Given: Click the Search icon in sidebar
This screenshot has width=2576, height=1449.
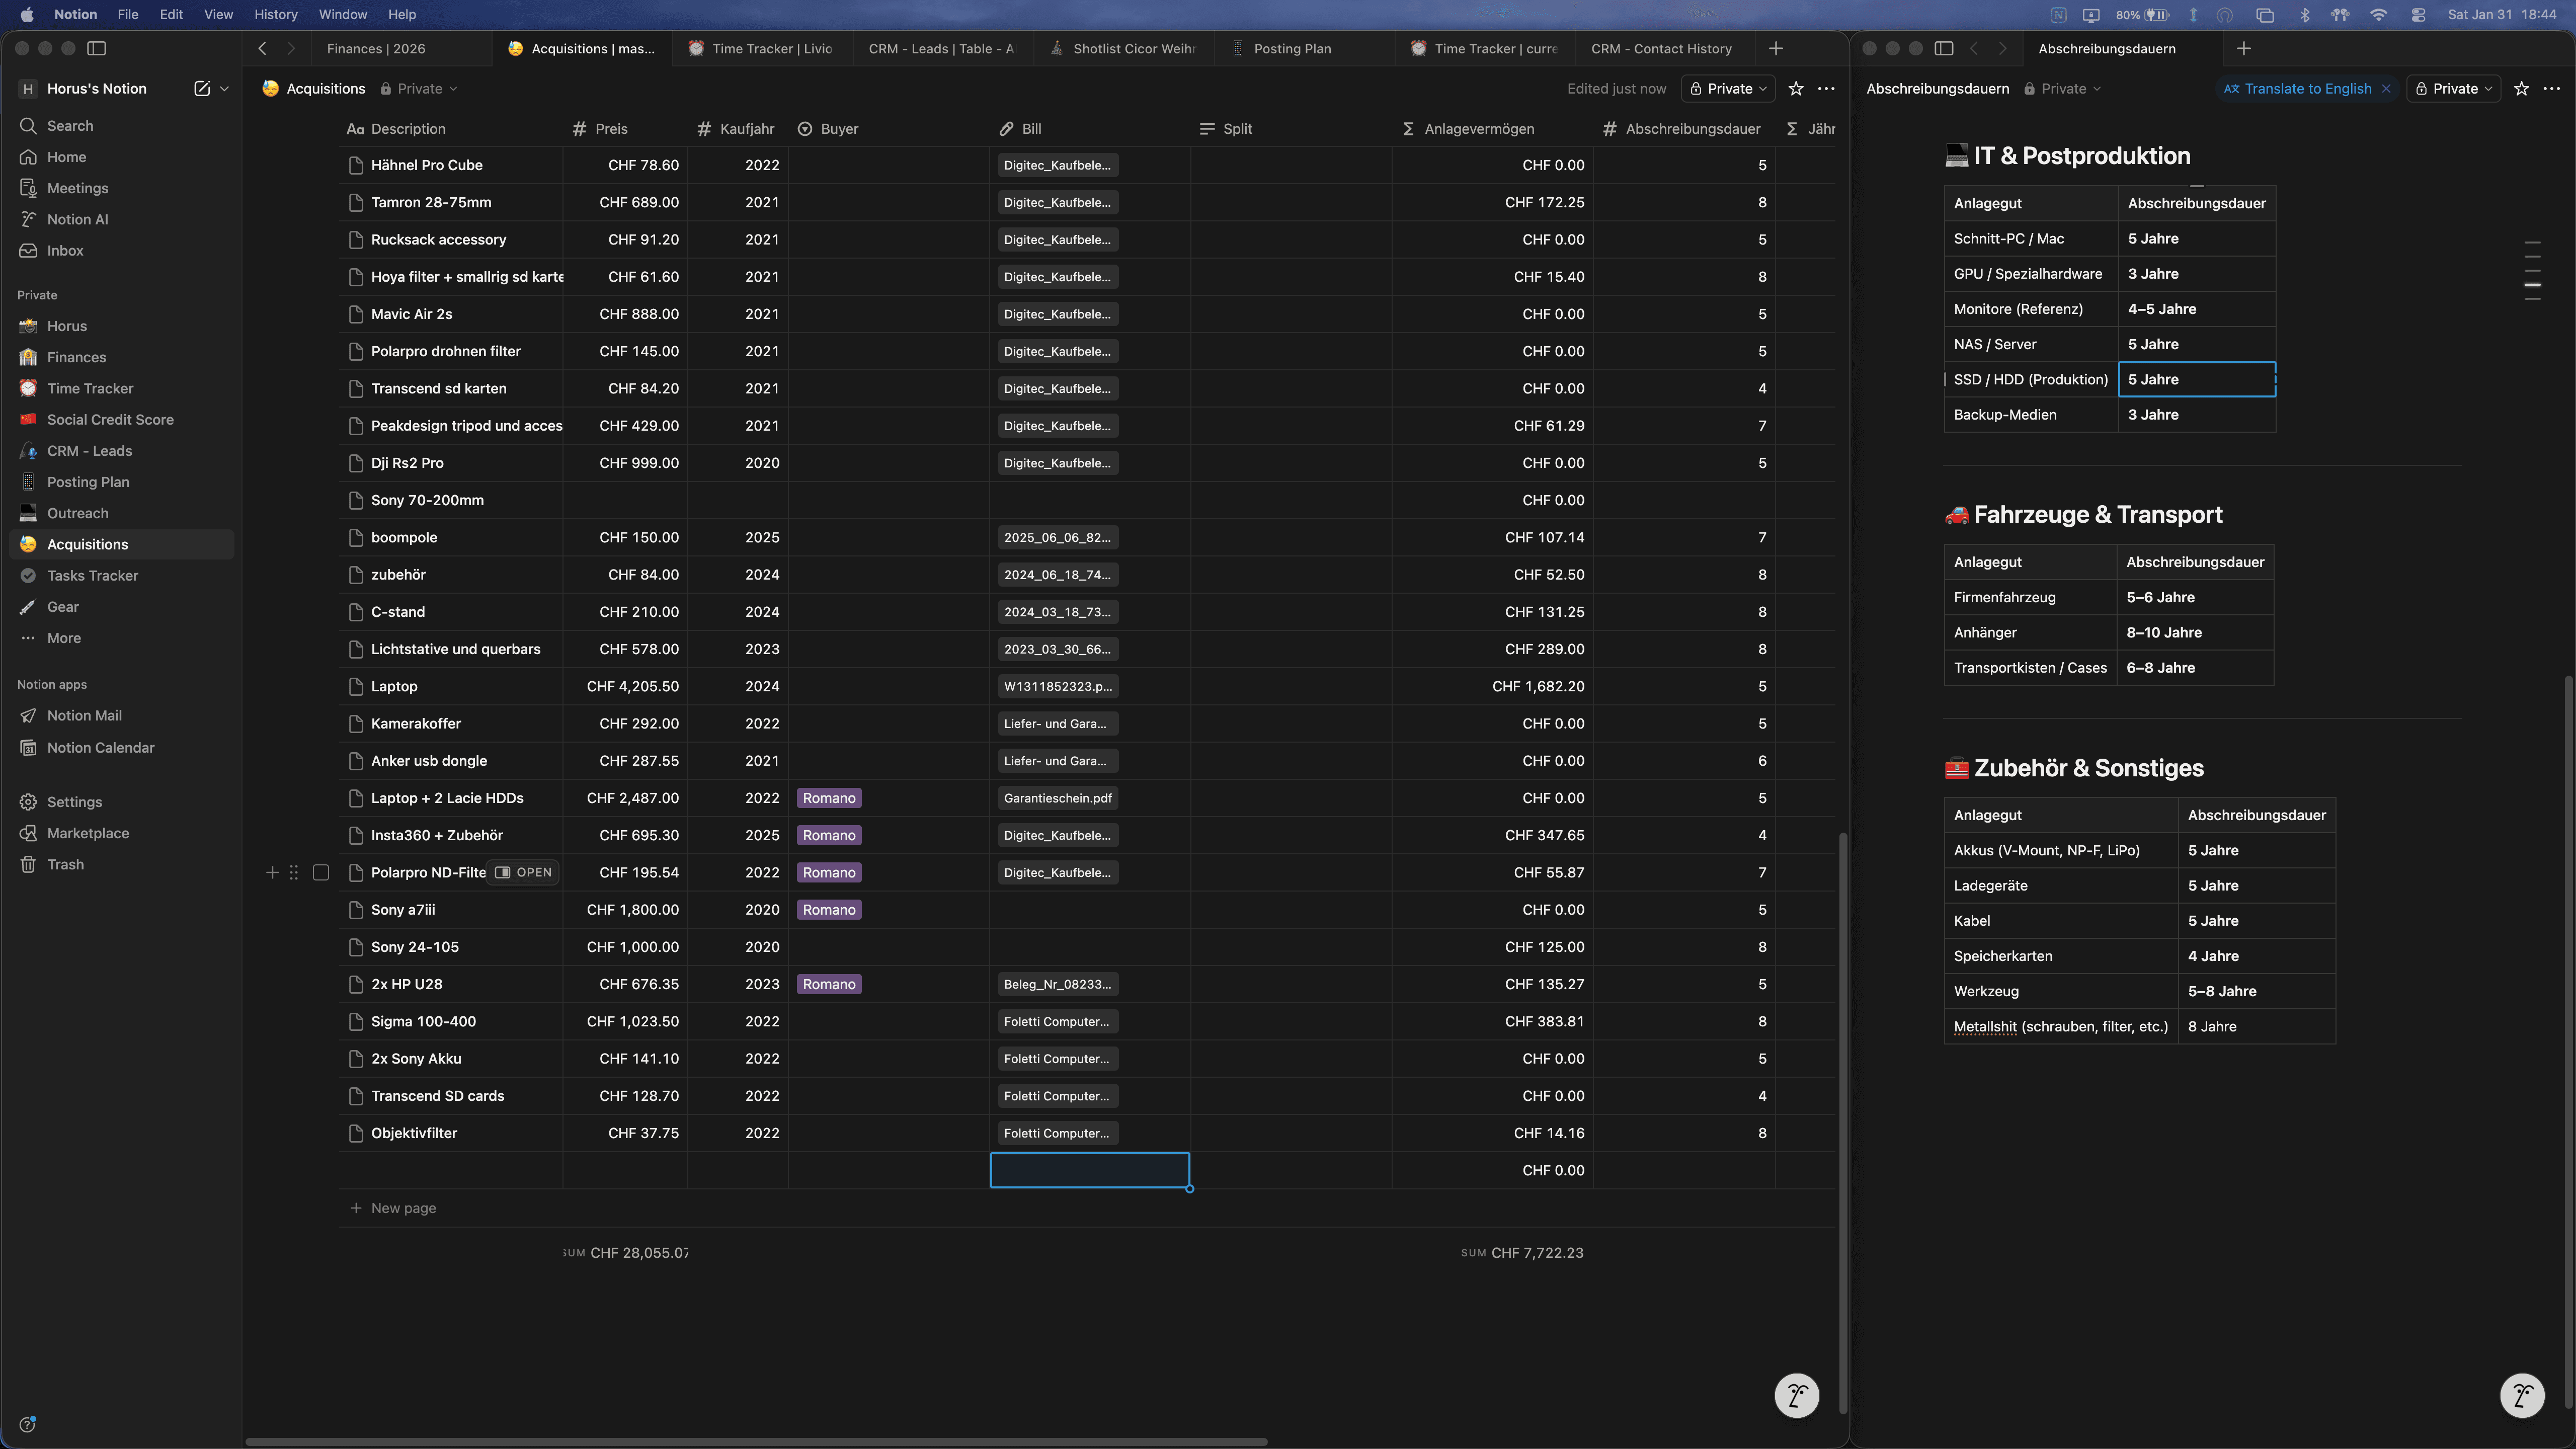Looking at the screenshot, I should click(x=29, y=126).
